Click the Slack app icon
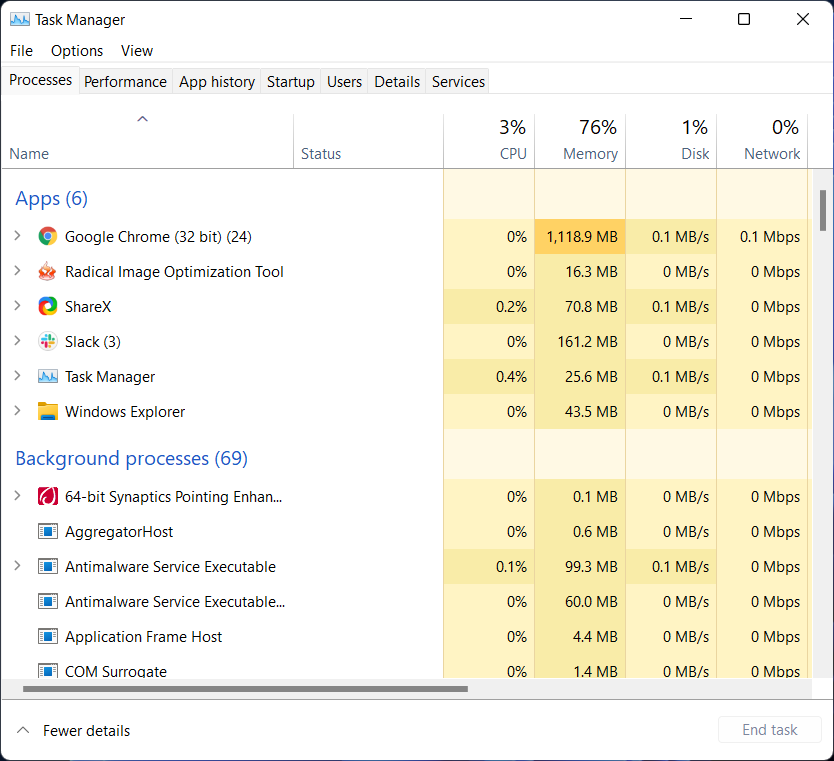 [48, 341]
